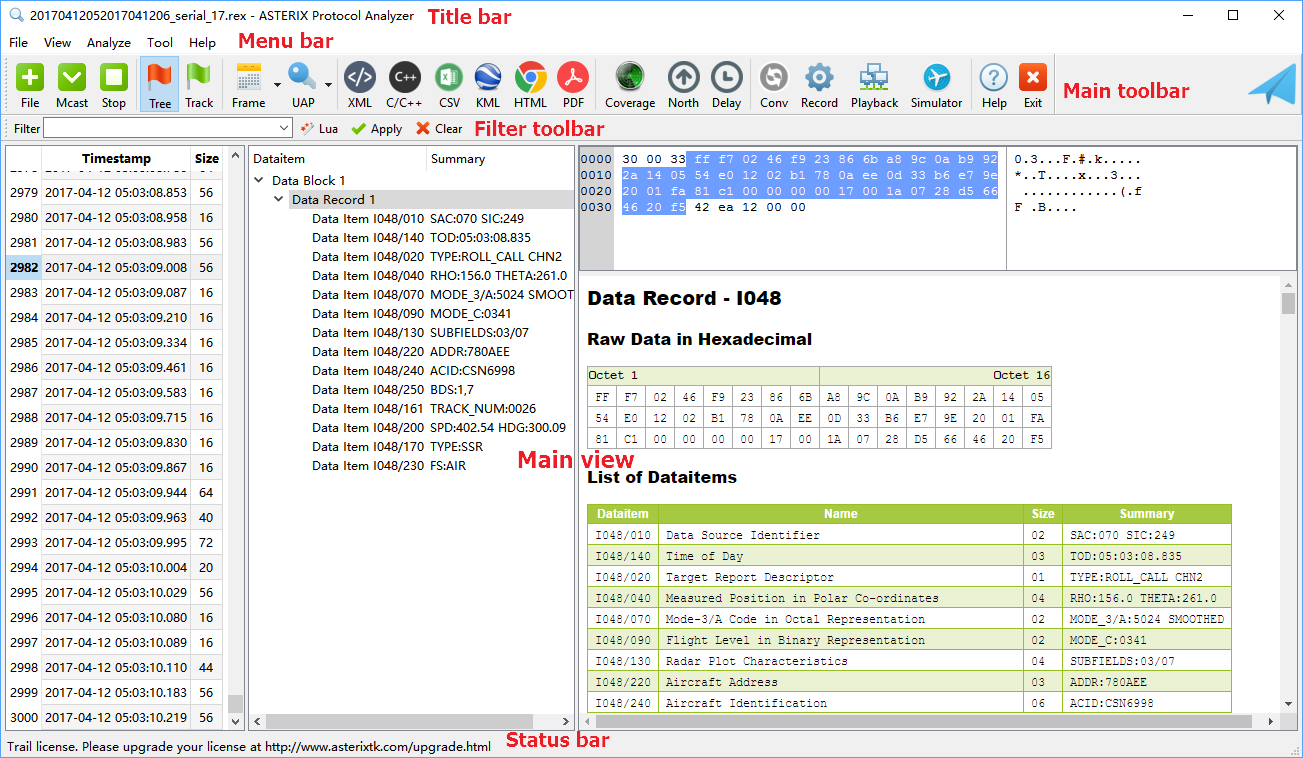Start Mcast capture from toolbar
The height and width of the screenshot is (758, 1303).
72,85
